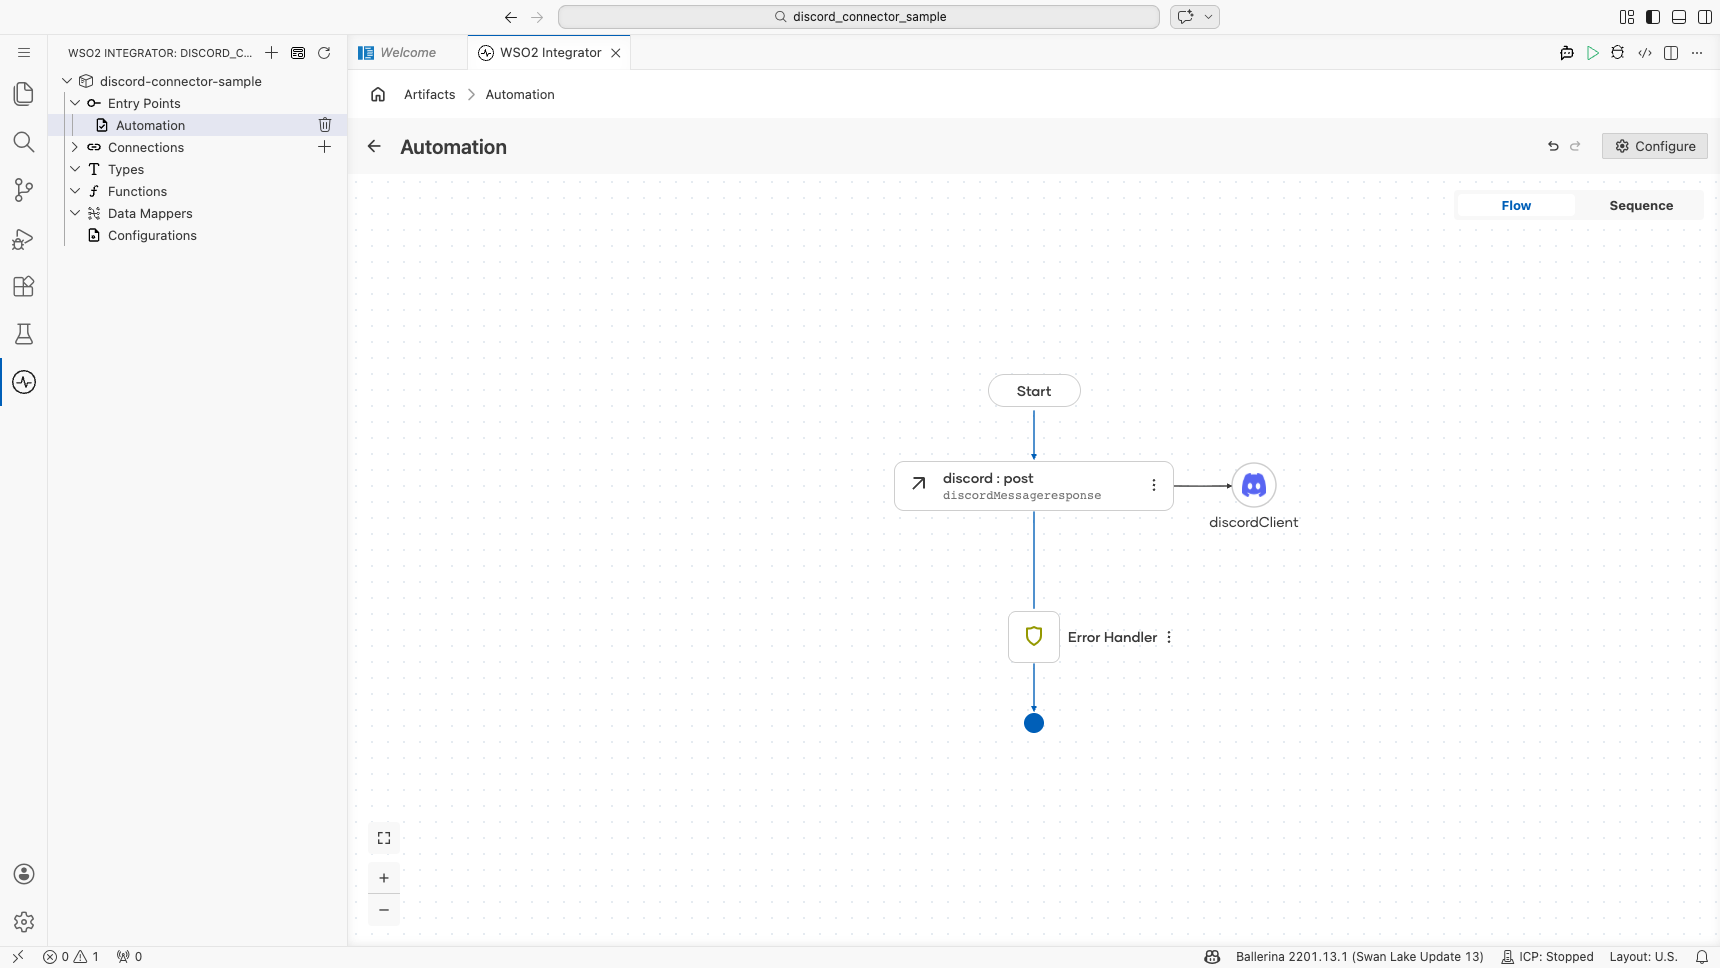Redo the diagram change
This screenshot has height=968, width=1720.
coord(1576,146)
